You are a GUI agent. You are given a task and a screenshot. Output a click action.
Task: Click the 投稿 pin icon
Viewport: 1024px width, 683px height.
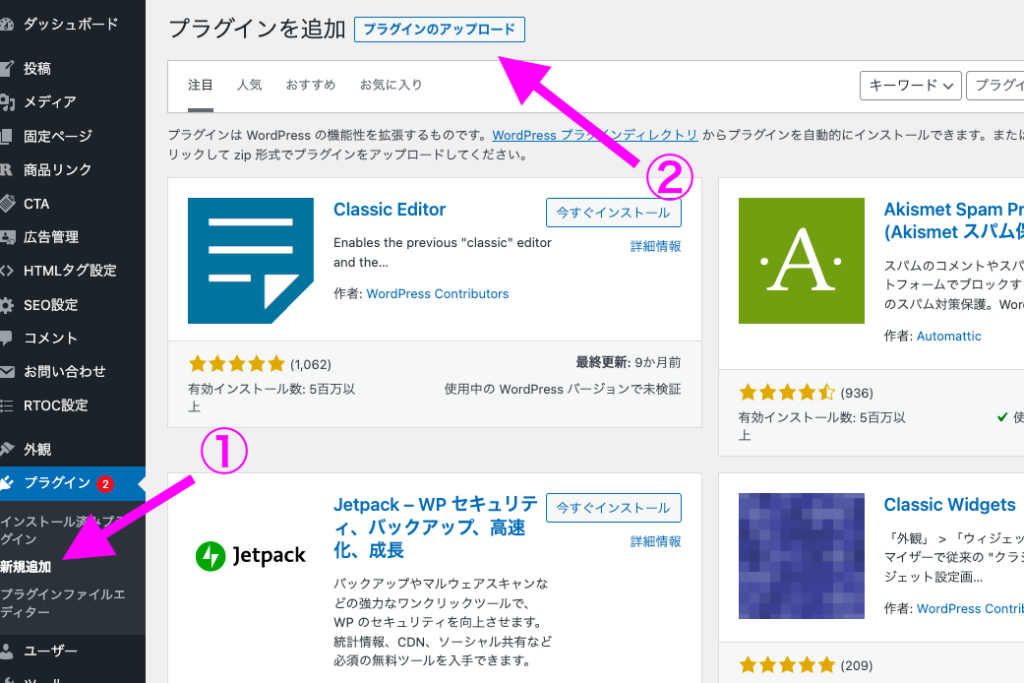(x=7, y=69)
